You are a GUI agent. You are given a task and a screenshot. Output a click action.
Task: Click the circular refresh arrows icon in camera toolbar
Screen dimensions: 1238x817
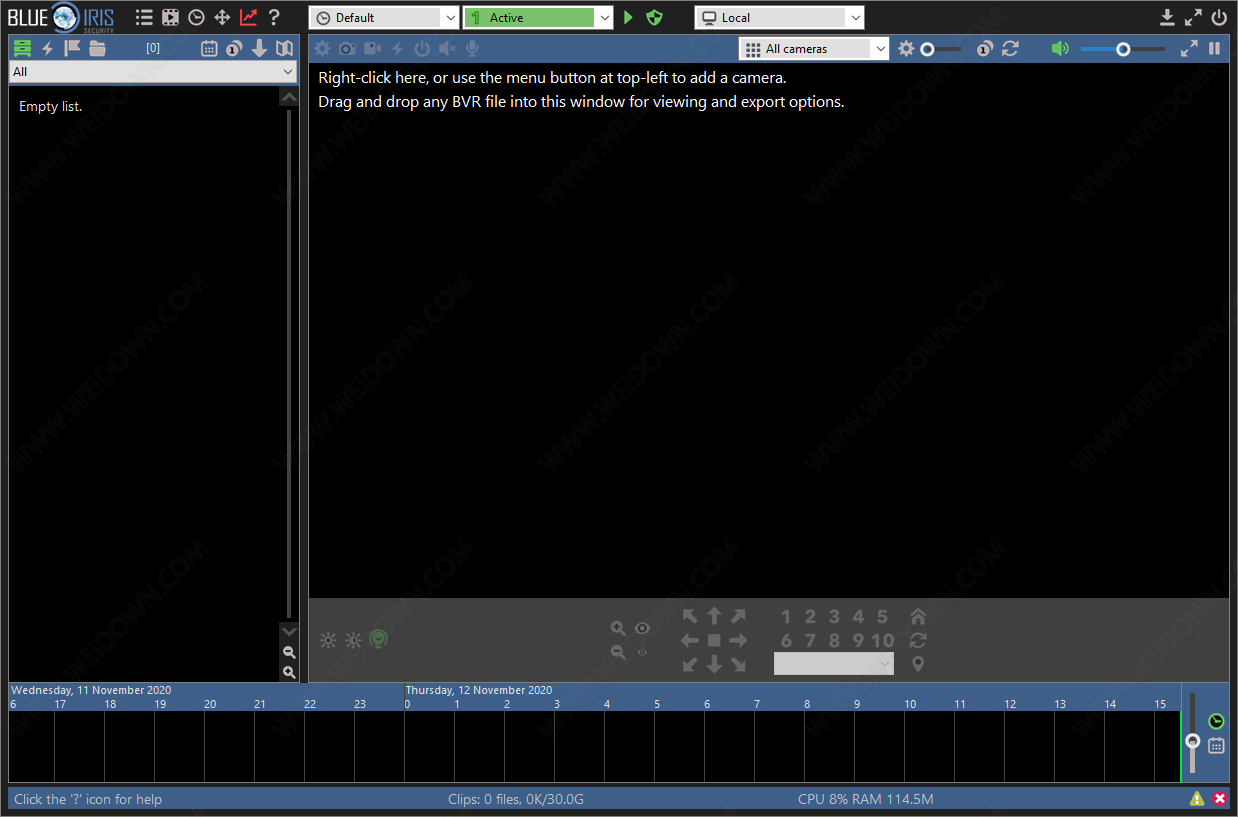(1010, 48)
